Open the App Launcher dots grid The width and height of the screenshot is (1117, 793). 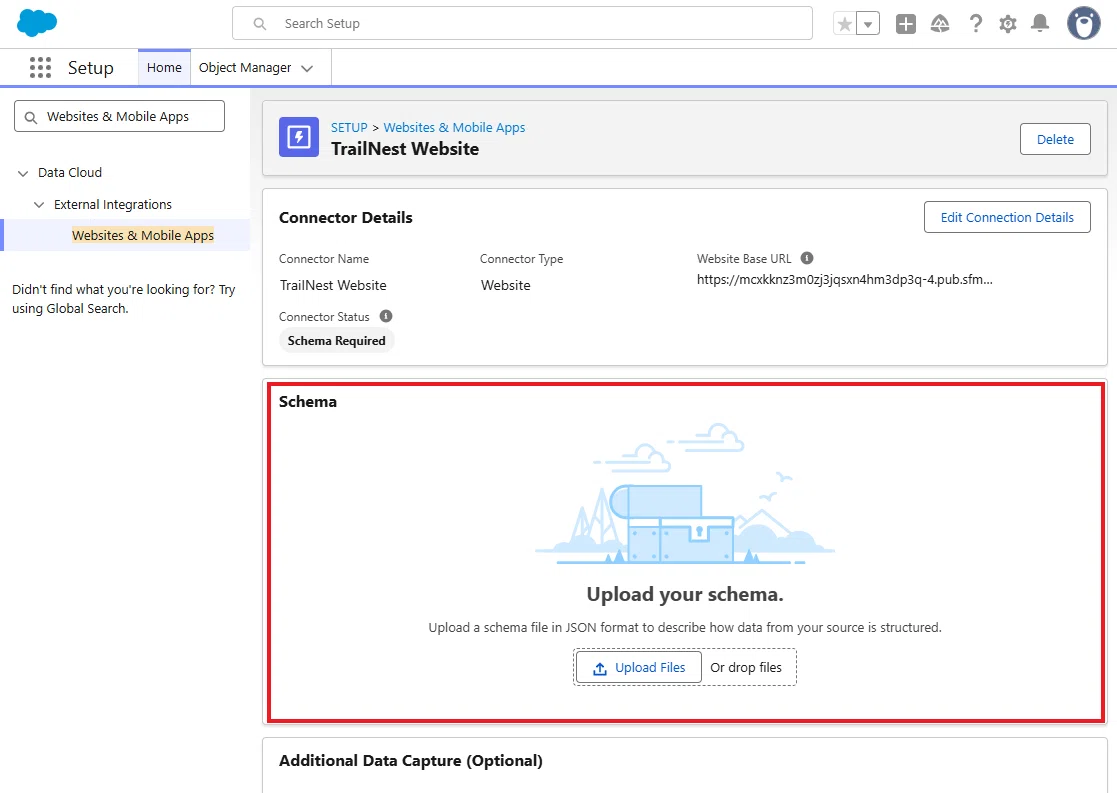coord(41,68)
